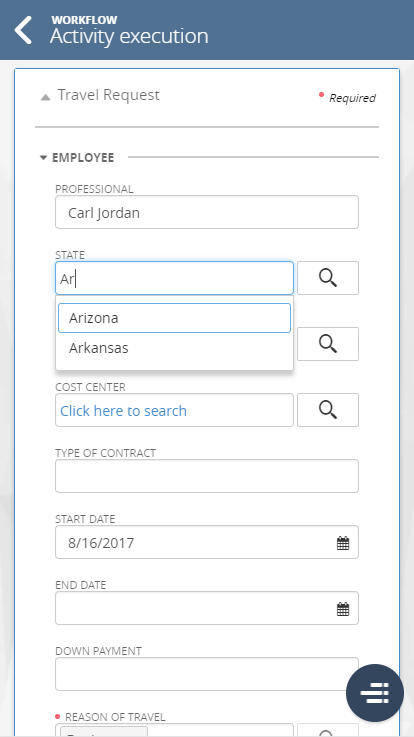Select Arizona from suggestions
Screen dimensions: 414x737
click(174, 318)
